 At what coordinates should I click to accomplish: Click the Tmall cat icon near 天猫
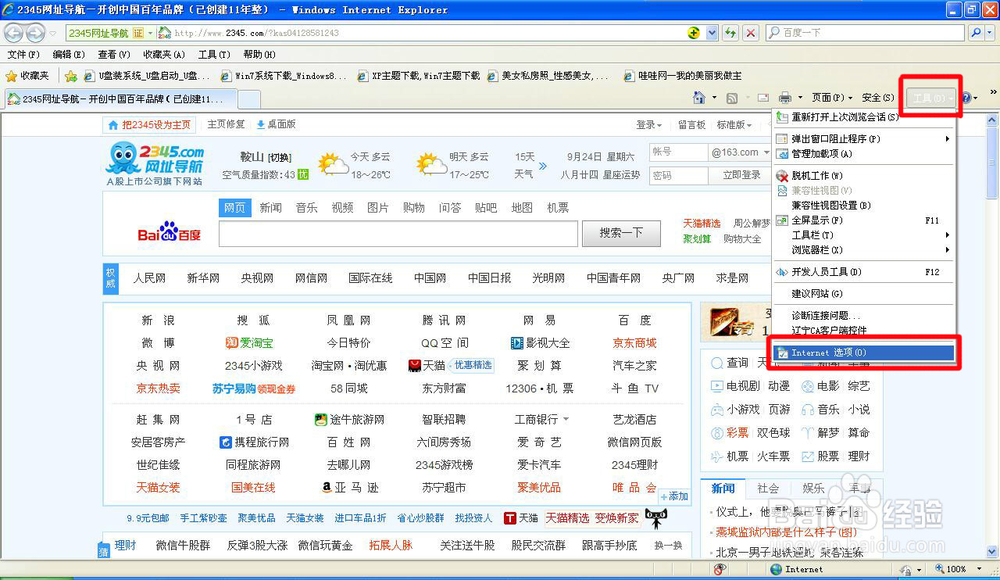415,365
